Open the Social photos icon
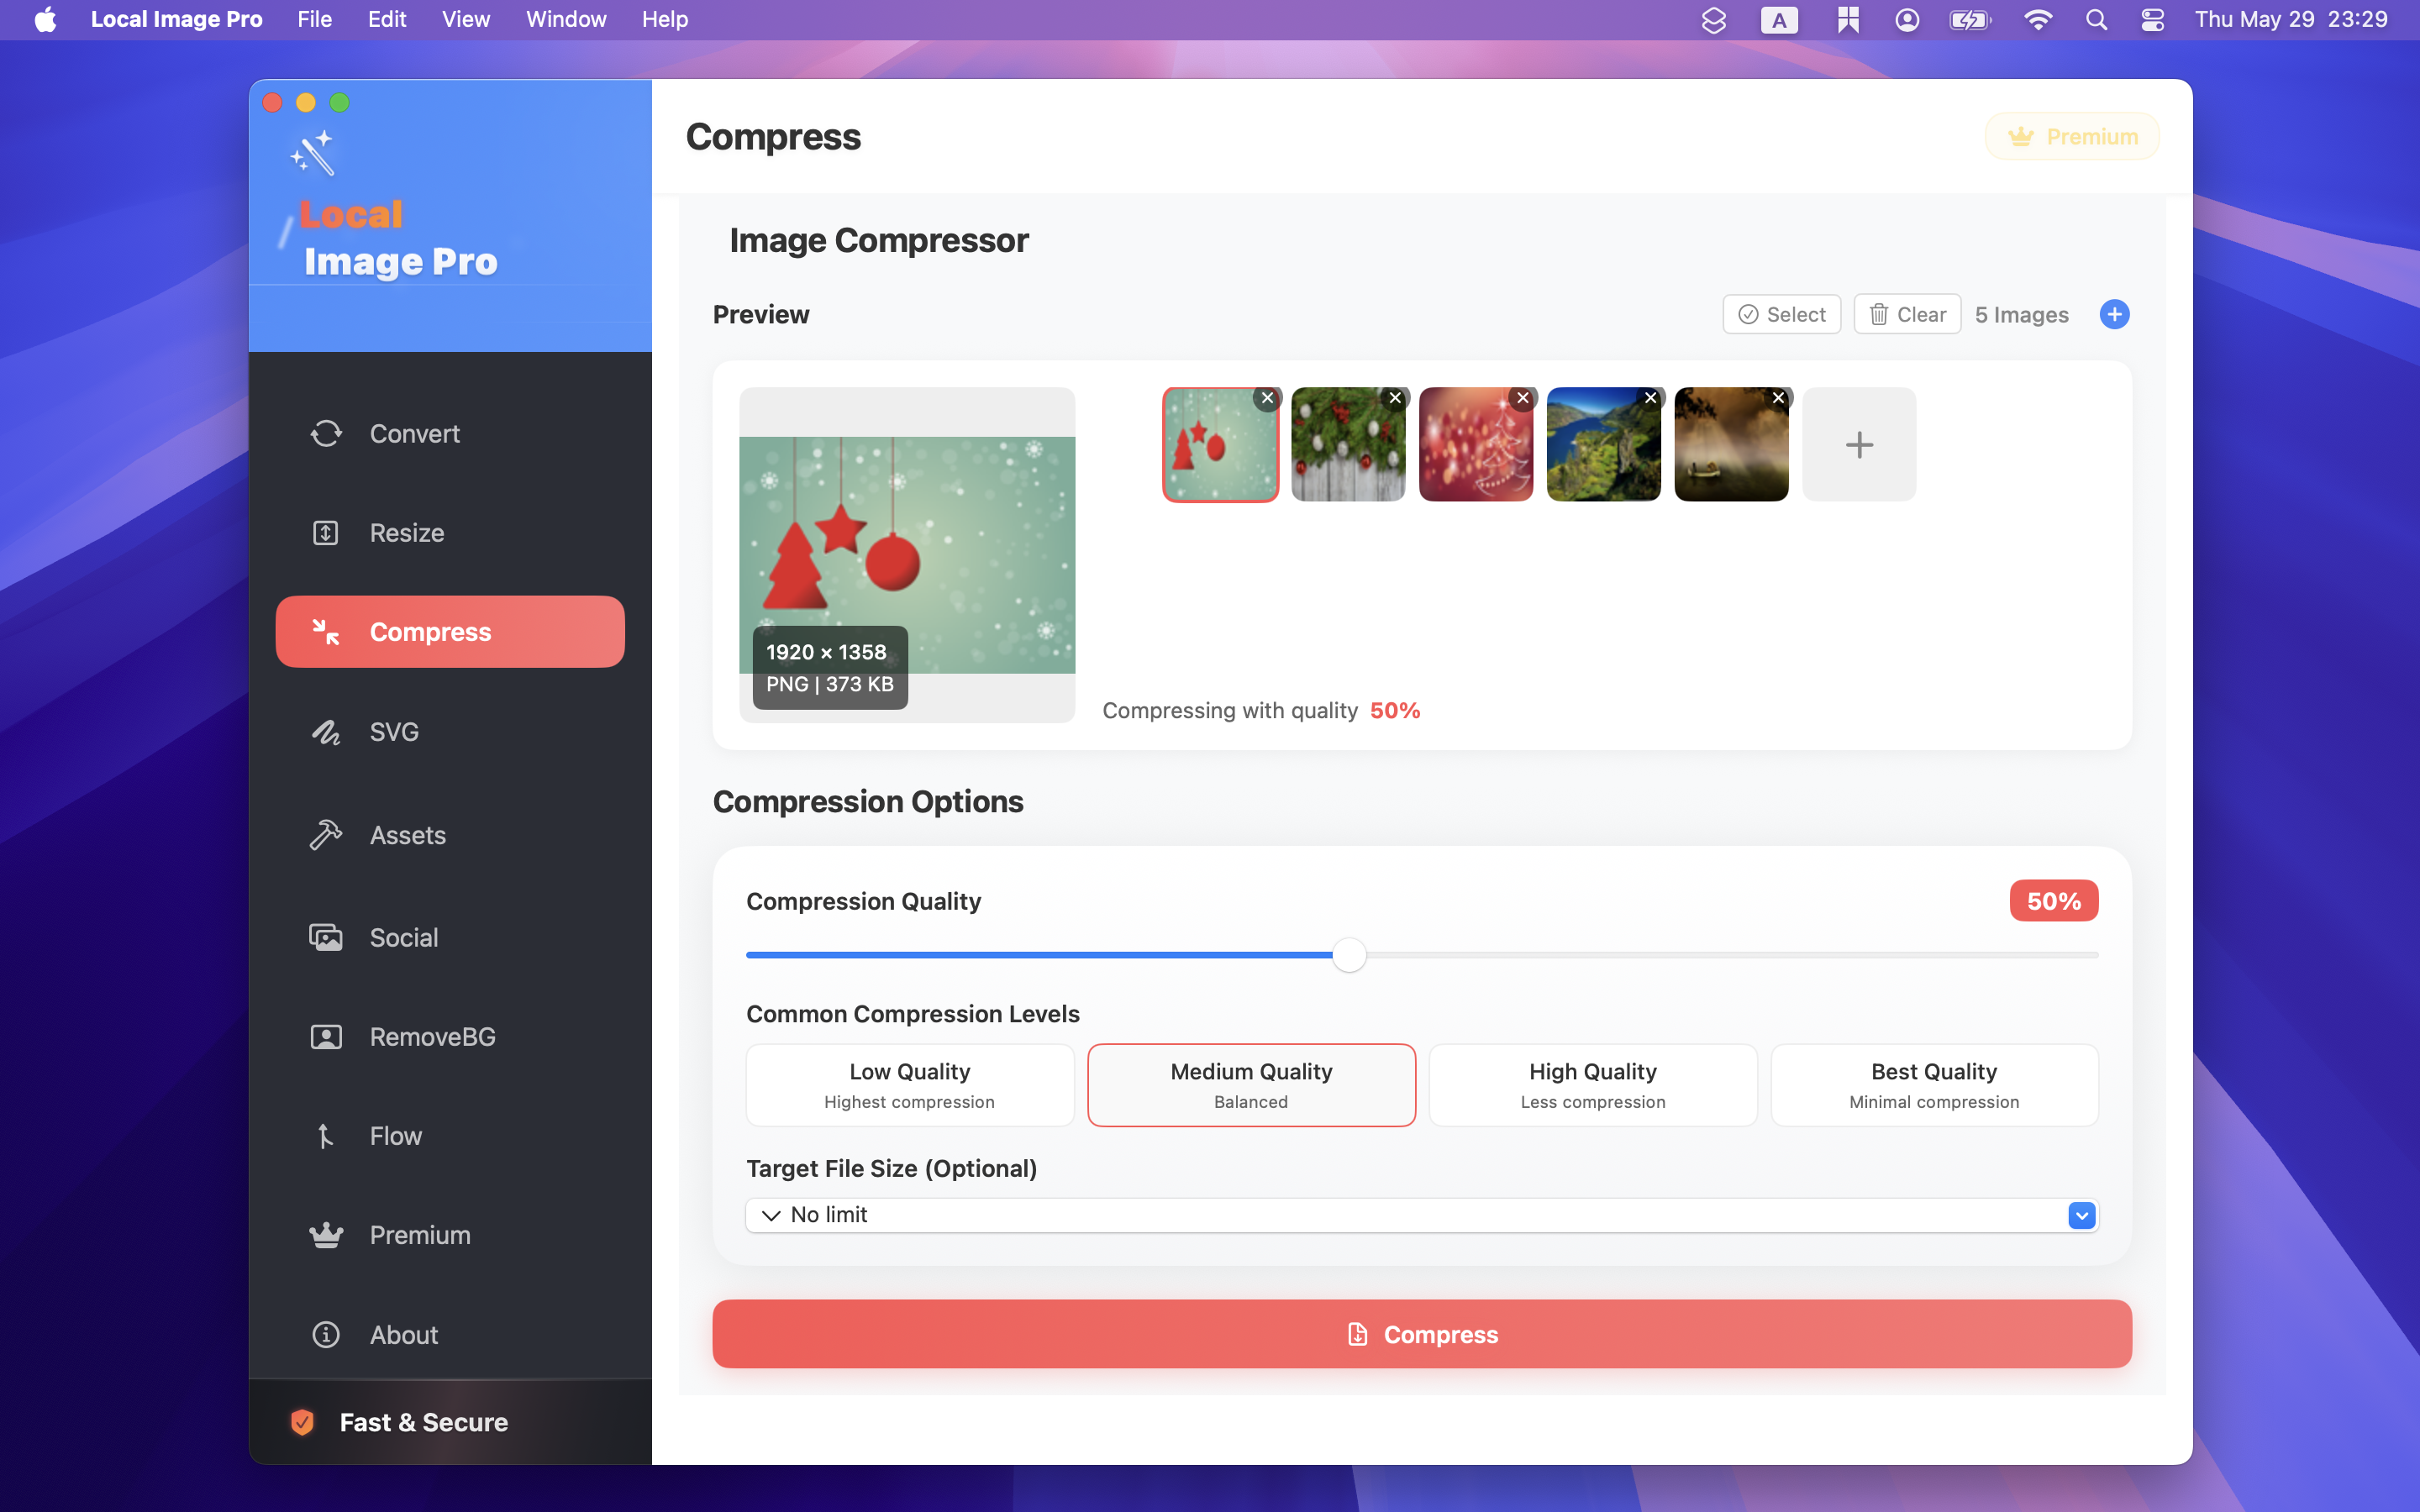Image resolution: width=2420 pixels, height=1512 pixels. pos(326,937)
